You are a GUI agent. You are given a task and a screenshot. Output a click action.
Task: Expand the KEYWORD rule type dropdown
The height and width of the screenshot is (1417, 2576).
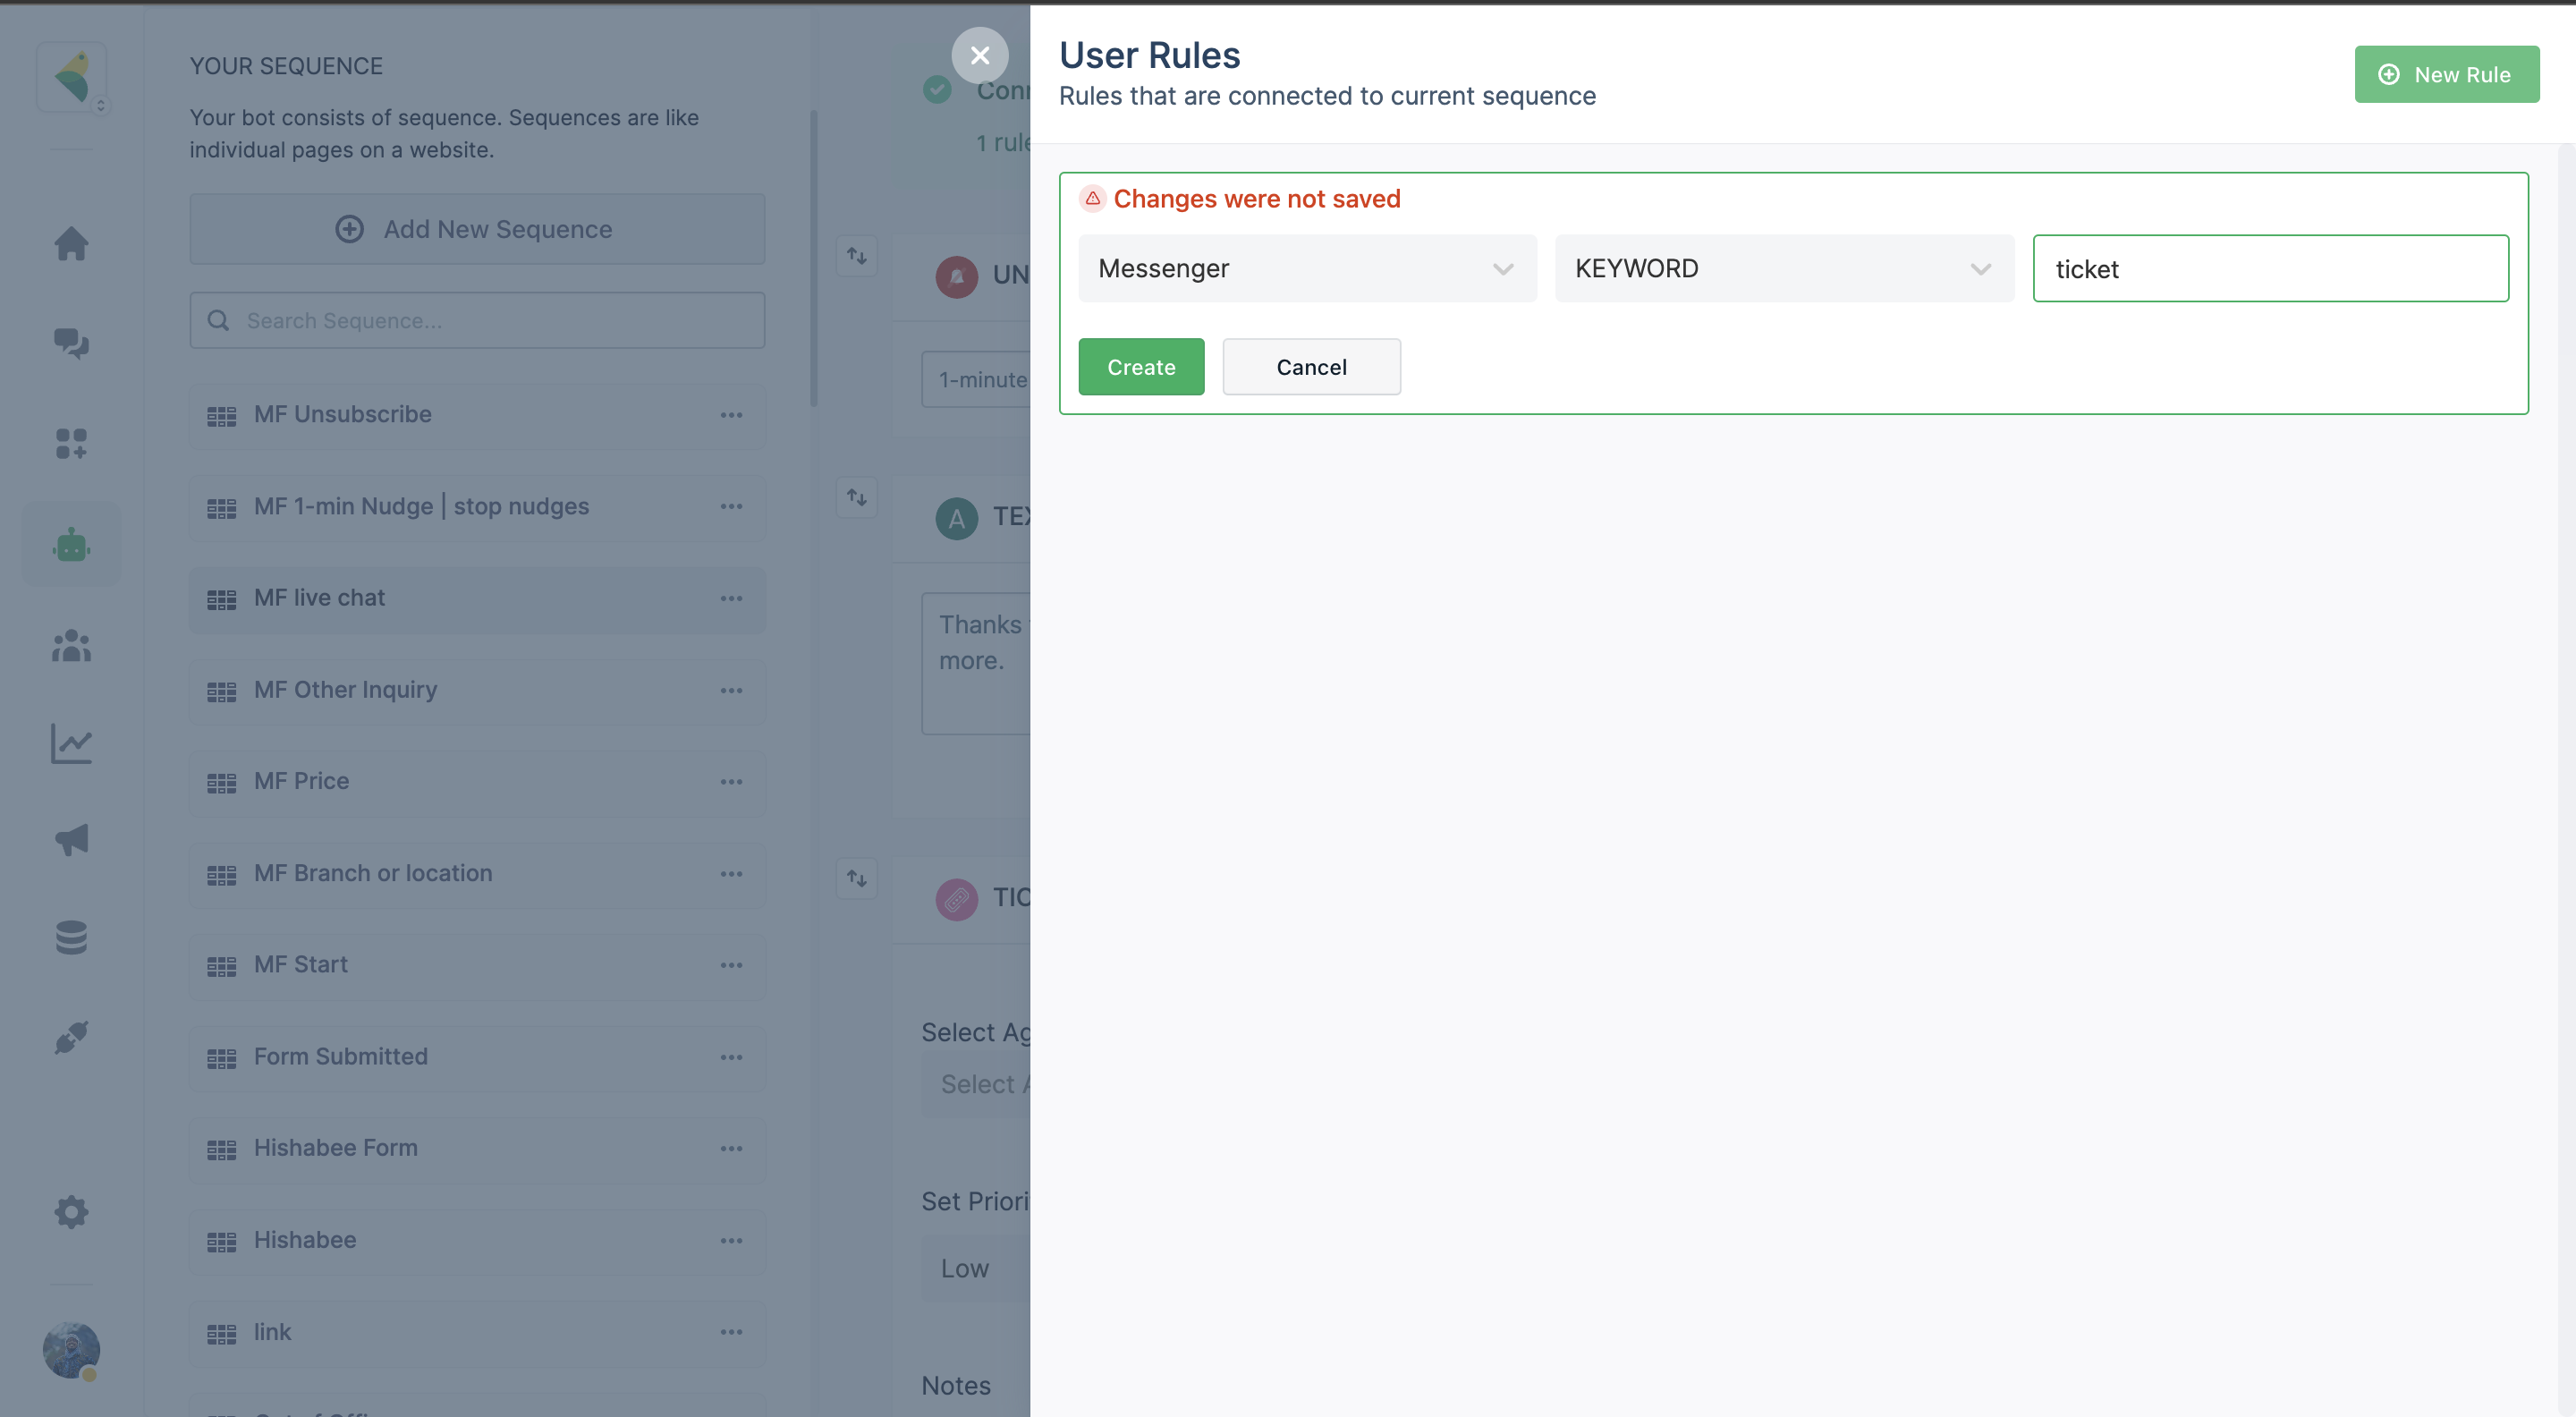1783,268
